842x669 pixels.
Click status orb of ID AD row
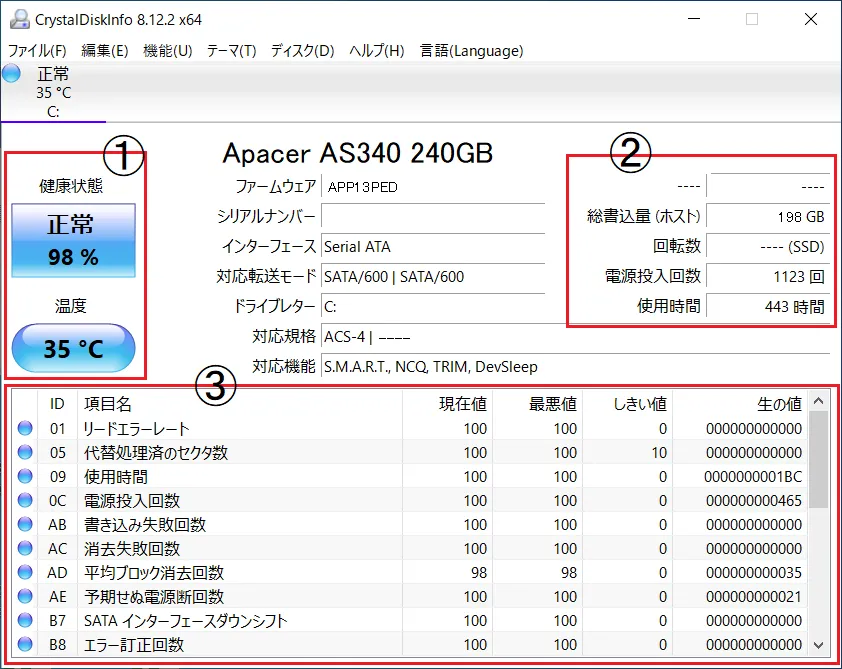(25, 572)
